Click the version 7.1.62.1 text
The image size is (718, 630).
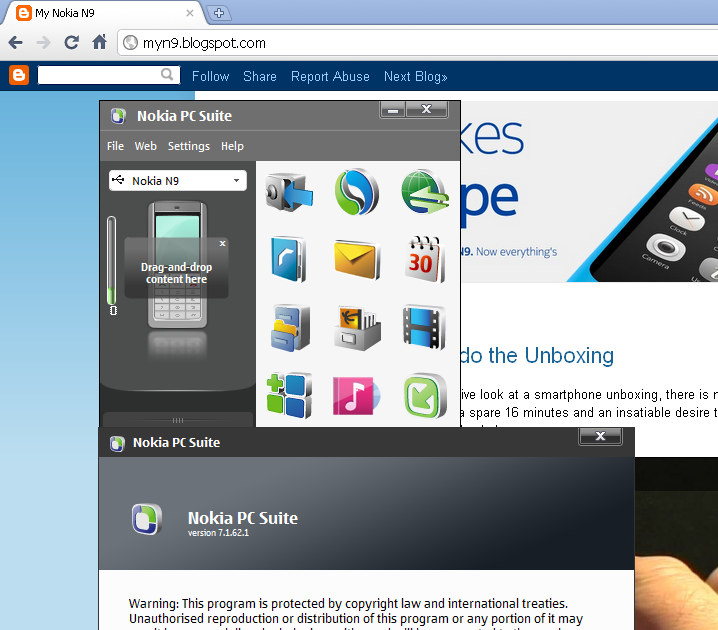tap(218, 533)
